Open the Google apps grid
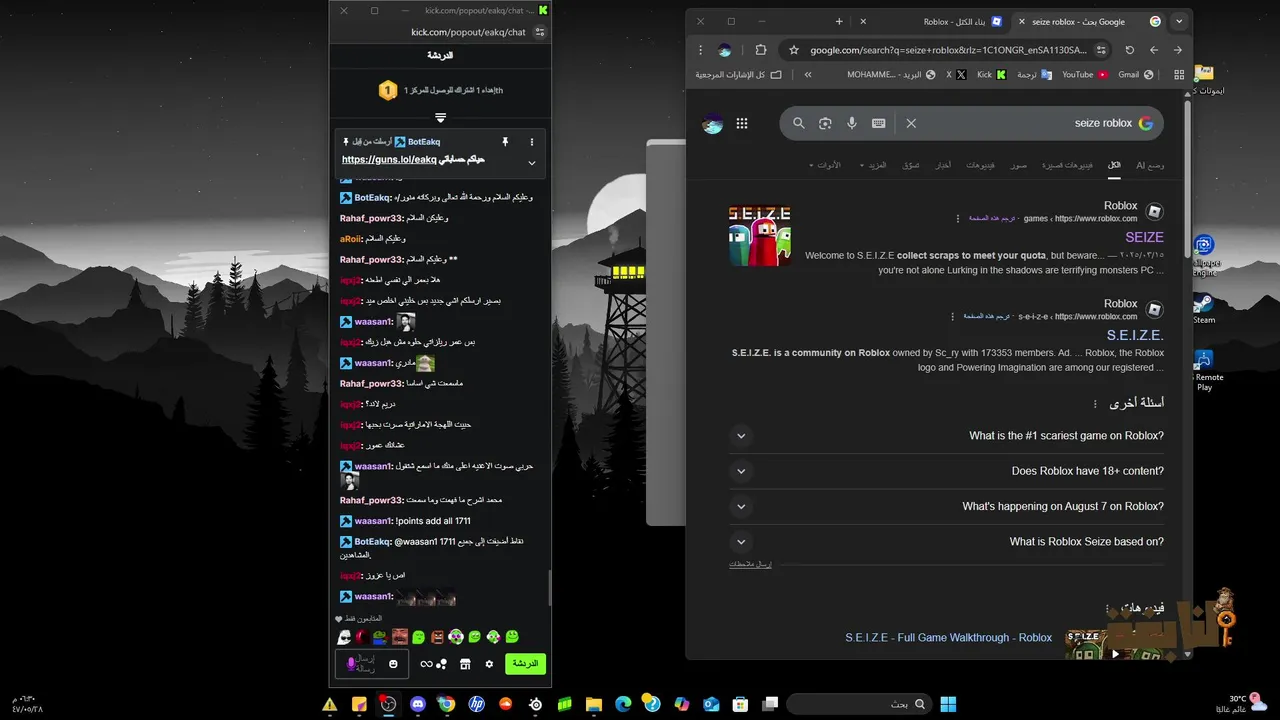1280x720 pixels. (x=742, y=123)
